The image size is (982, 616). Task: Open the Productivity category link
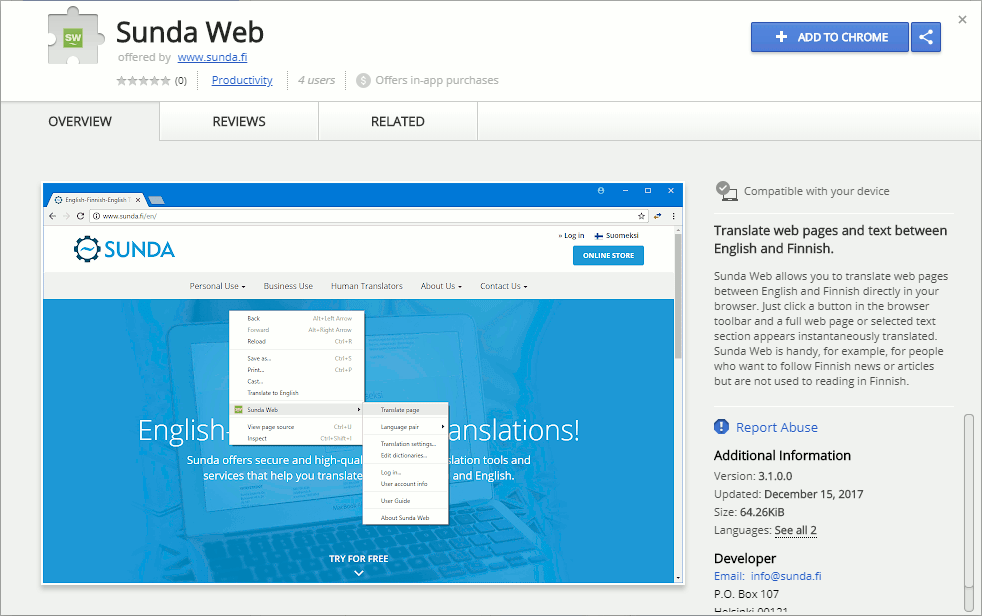click(x=242, y=80)
